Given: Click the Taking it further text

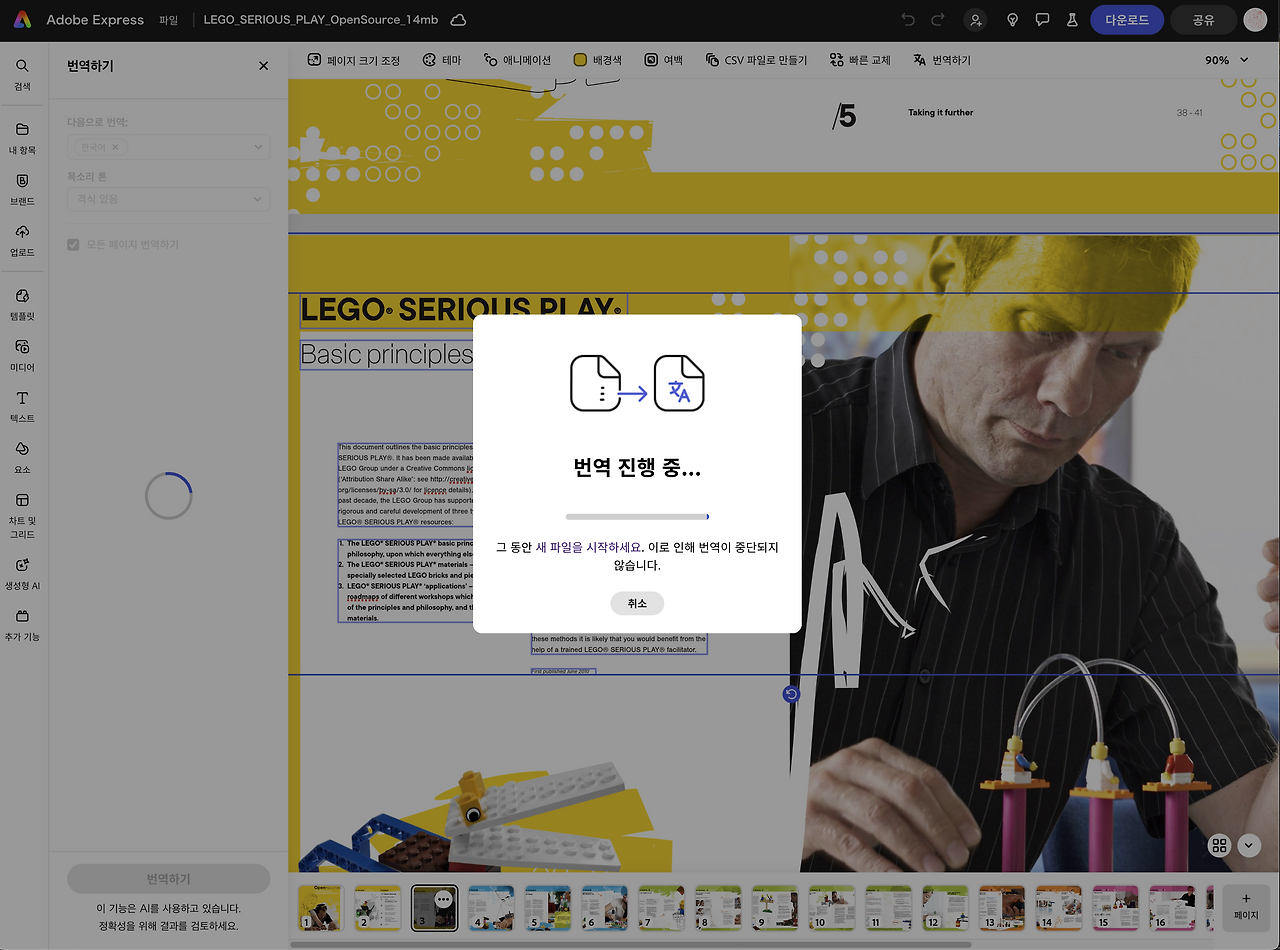Looking at the screenshot, I should [940, 113].
